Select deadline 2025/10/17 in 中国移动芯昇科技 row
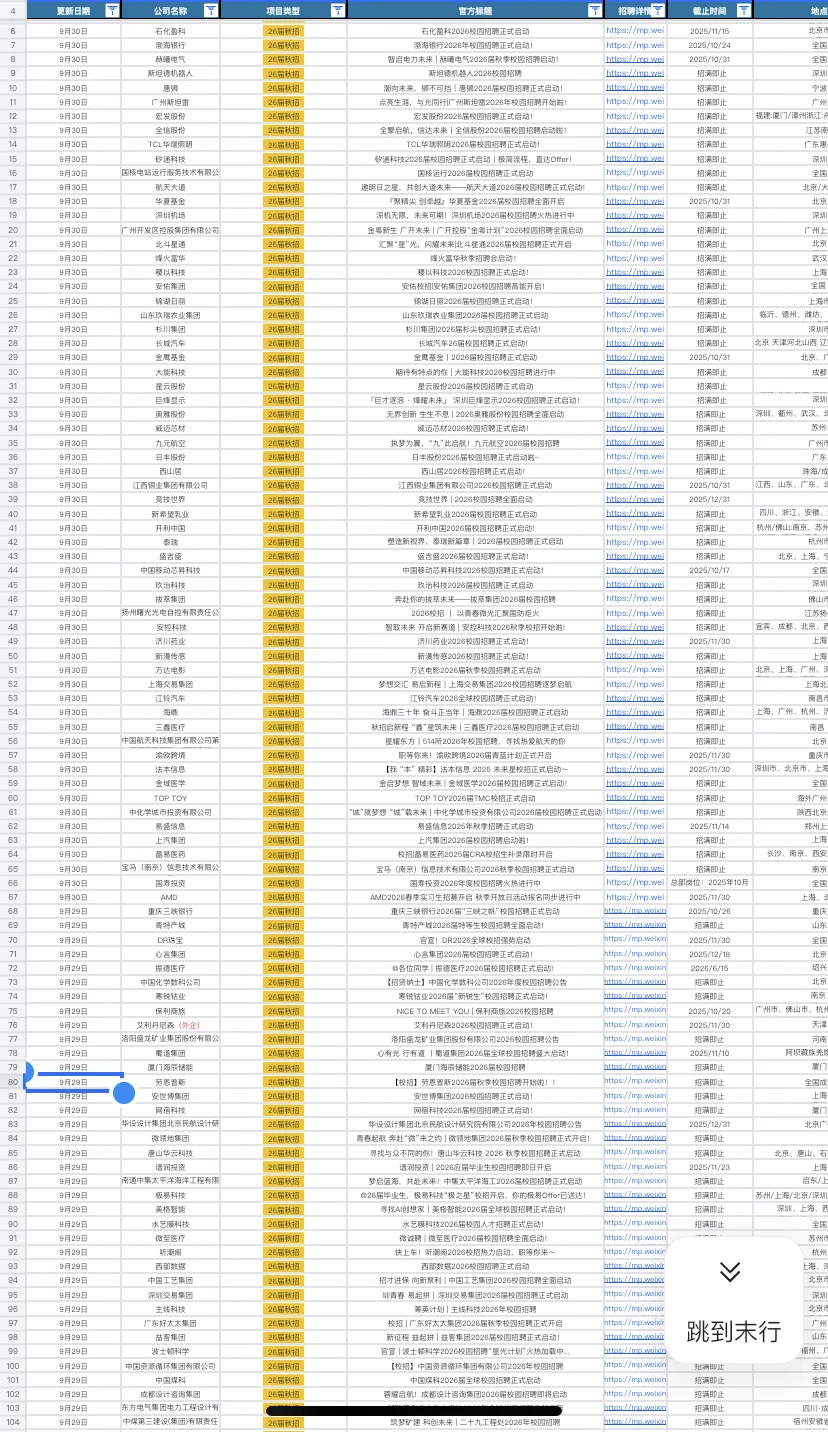The height and width of the screenshot is (1432, 828). coord(710,571)
